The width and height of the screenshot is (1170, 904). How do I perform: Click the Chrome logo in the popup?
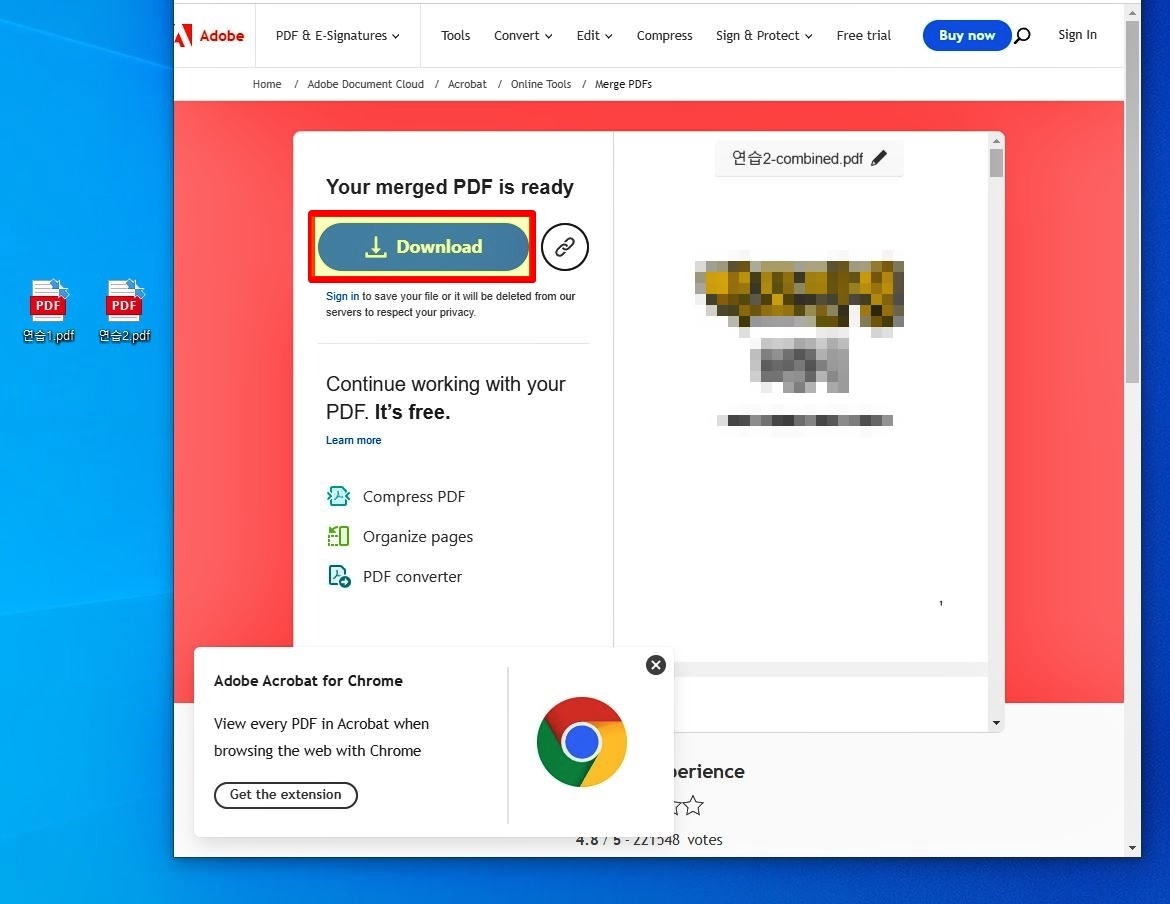[582, 742]
